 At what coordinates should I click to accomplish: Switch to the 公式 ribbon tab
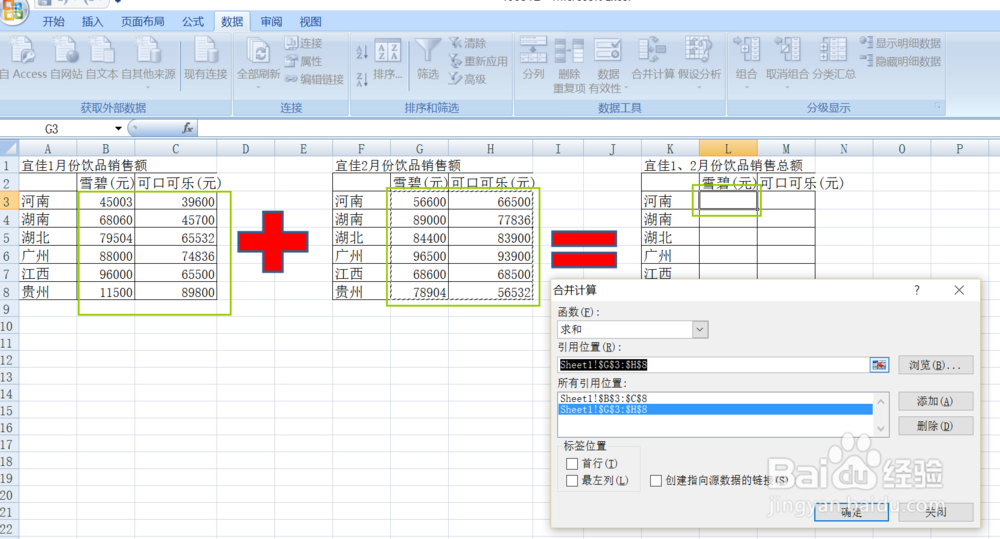(x=193, y=21)
